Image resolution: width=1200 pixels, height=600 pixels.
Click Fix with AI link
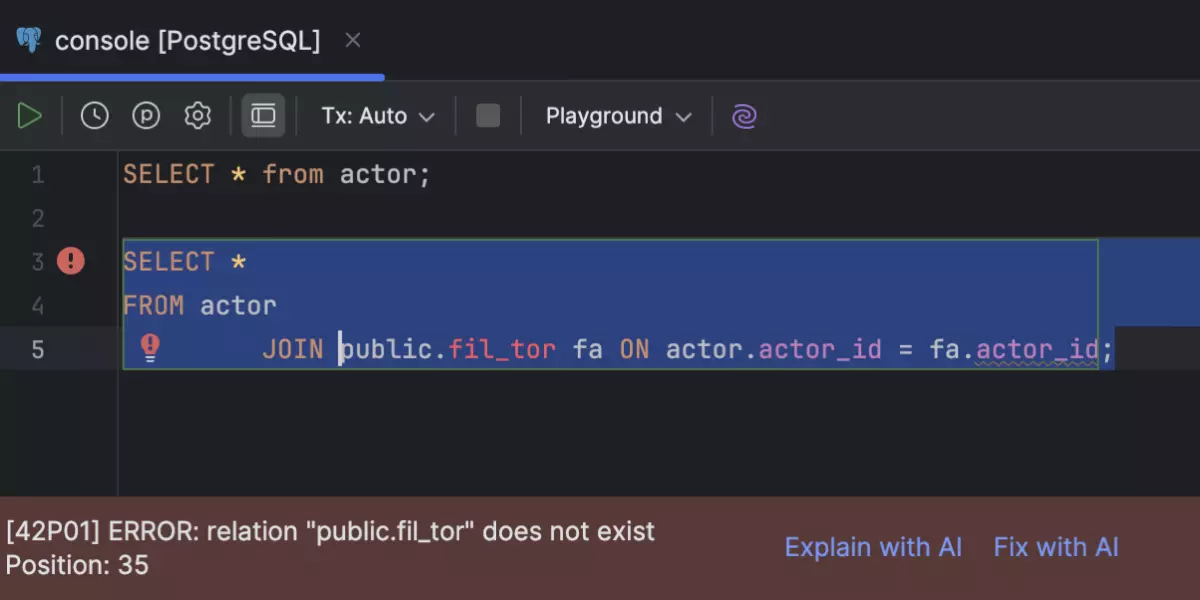(x=1056, y=547)
